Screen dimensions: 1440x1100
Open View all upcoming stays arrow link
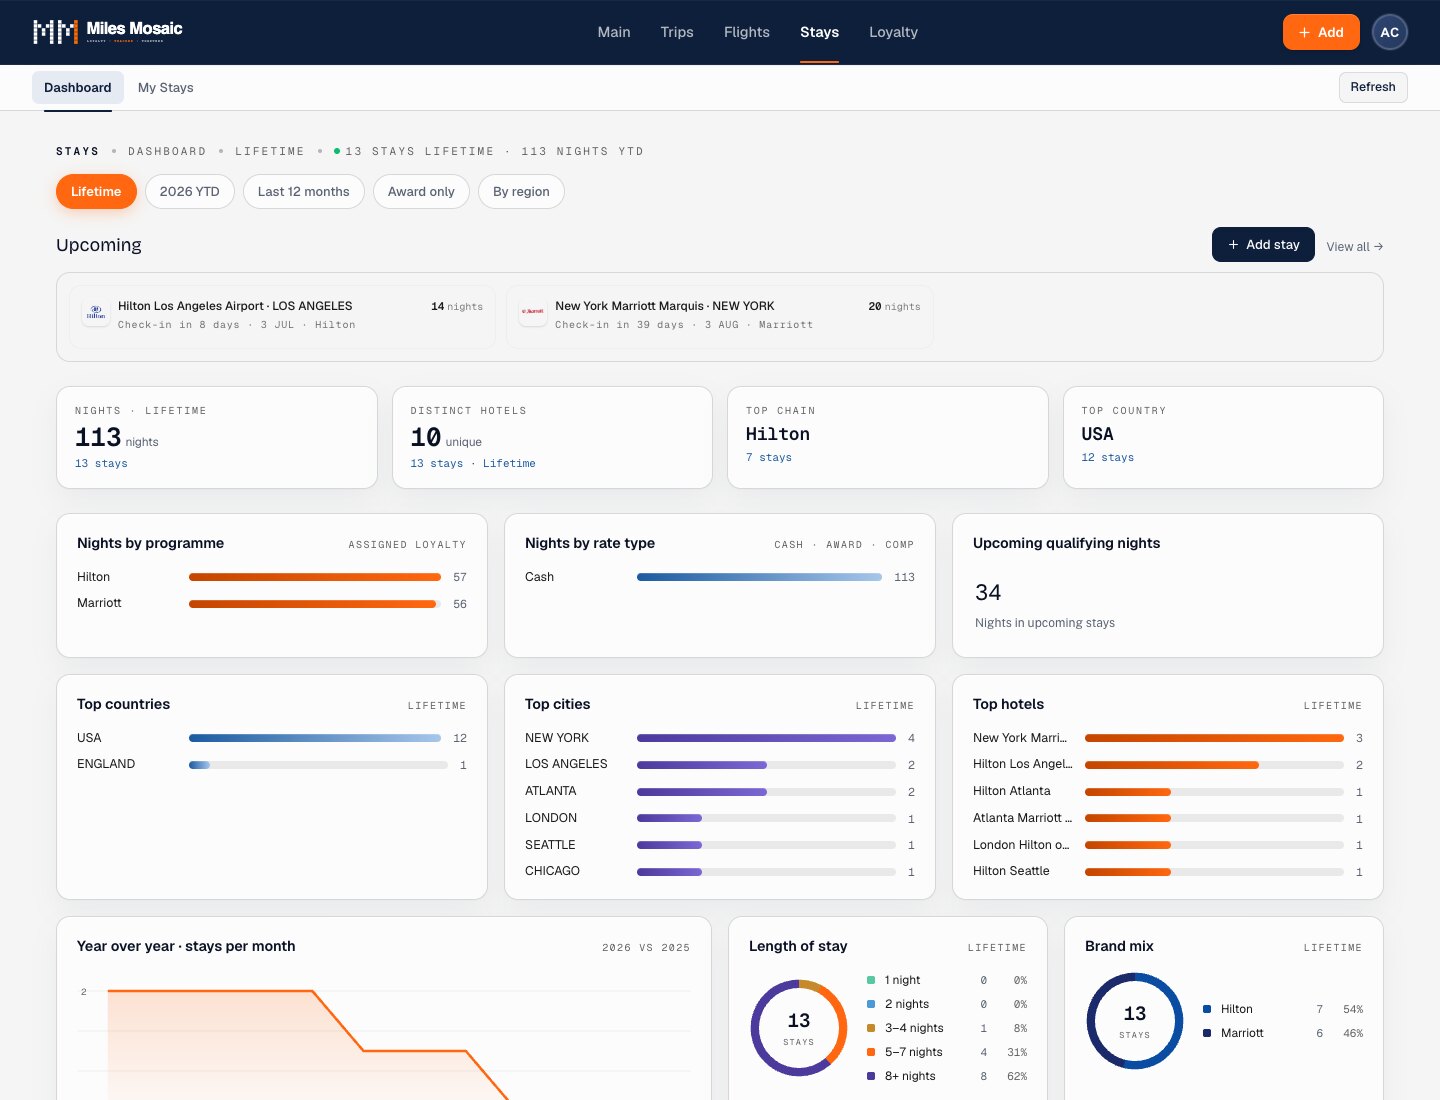tap(1355, 246)
